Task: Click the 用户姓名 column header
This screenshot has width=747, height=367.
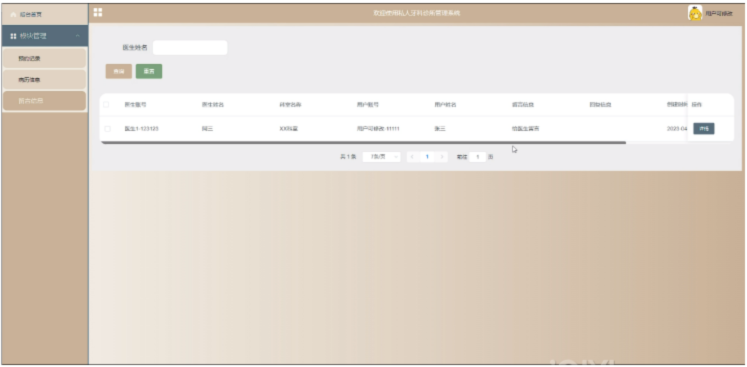Action: 445,105
